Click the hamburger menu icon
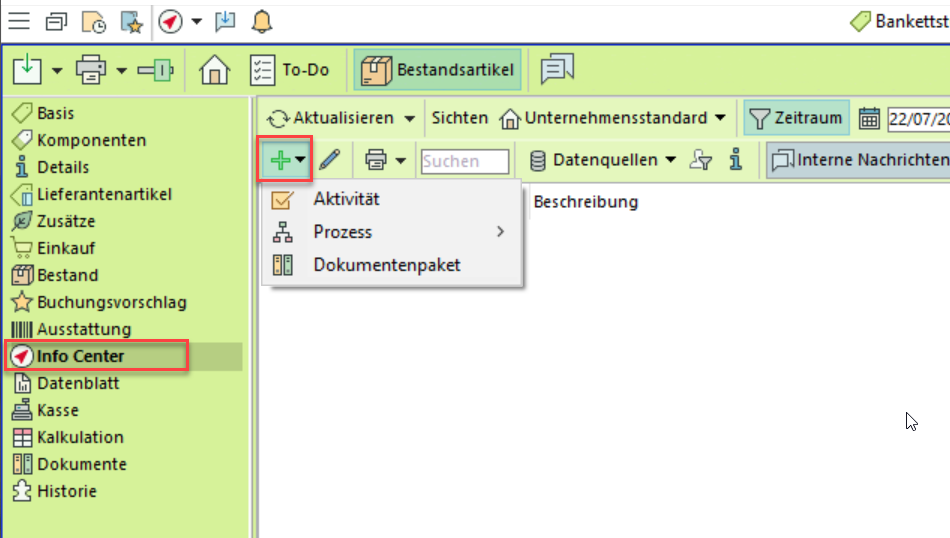 (x=19, y=21)
